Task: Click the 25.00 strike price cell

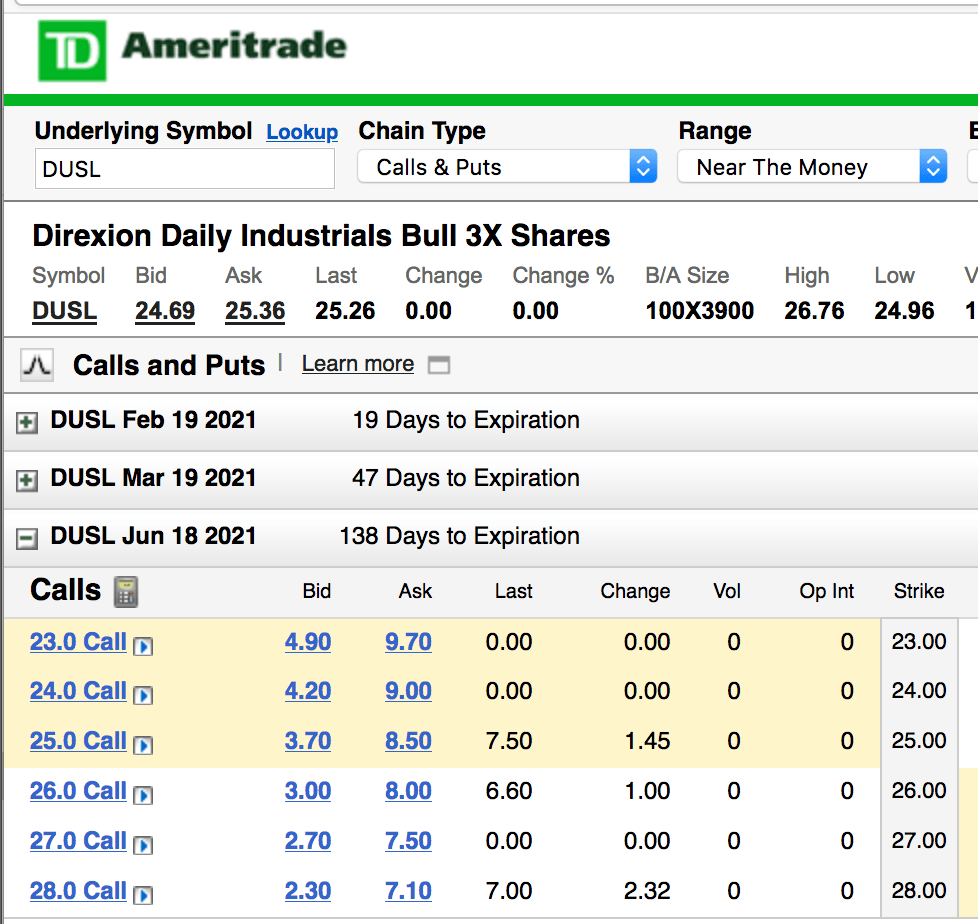Action: coord(919,741)
